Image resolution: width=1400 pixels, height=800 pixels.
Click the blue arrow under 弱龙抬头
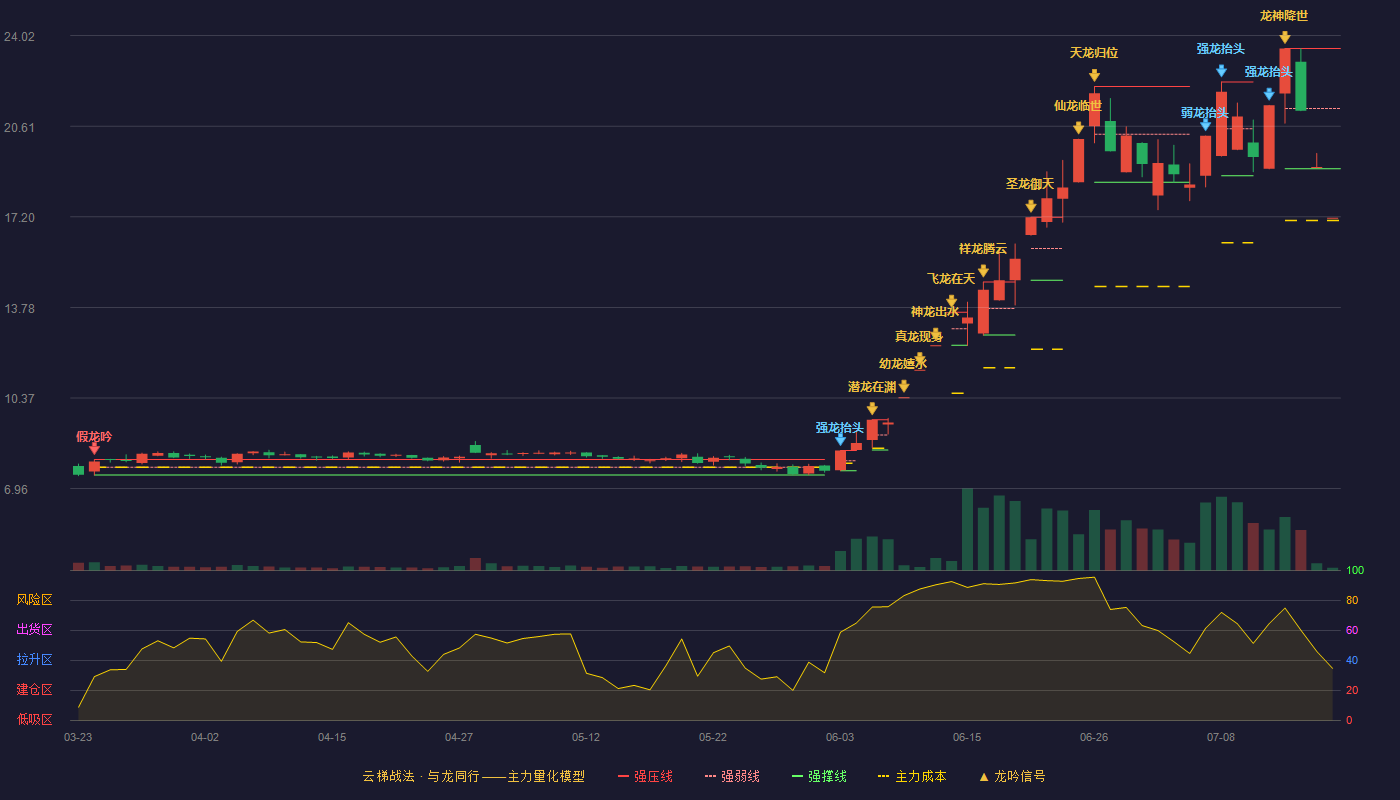pos(1205,125)
